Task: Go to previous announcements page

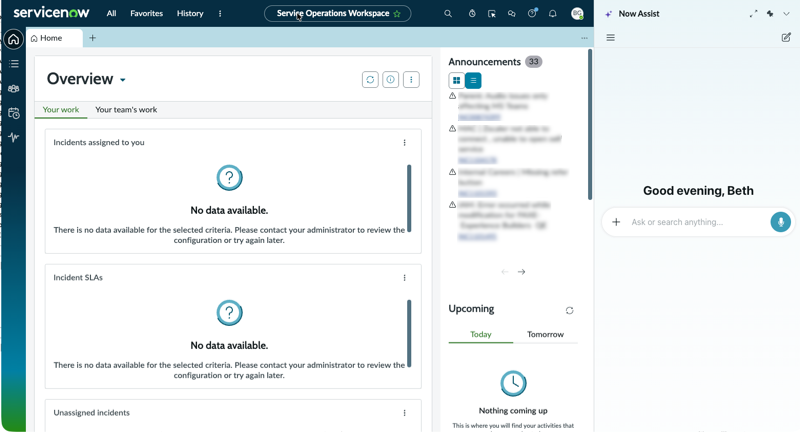Action: tap(505, 272)
